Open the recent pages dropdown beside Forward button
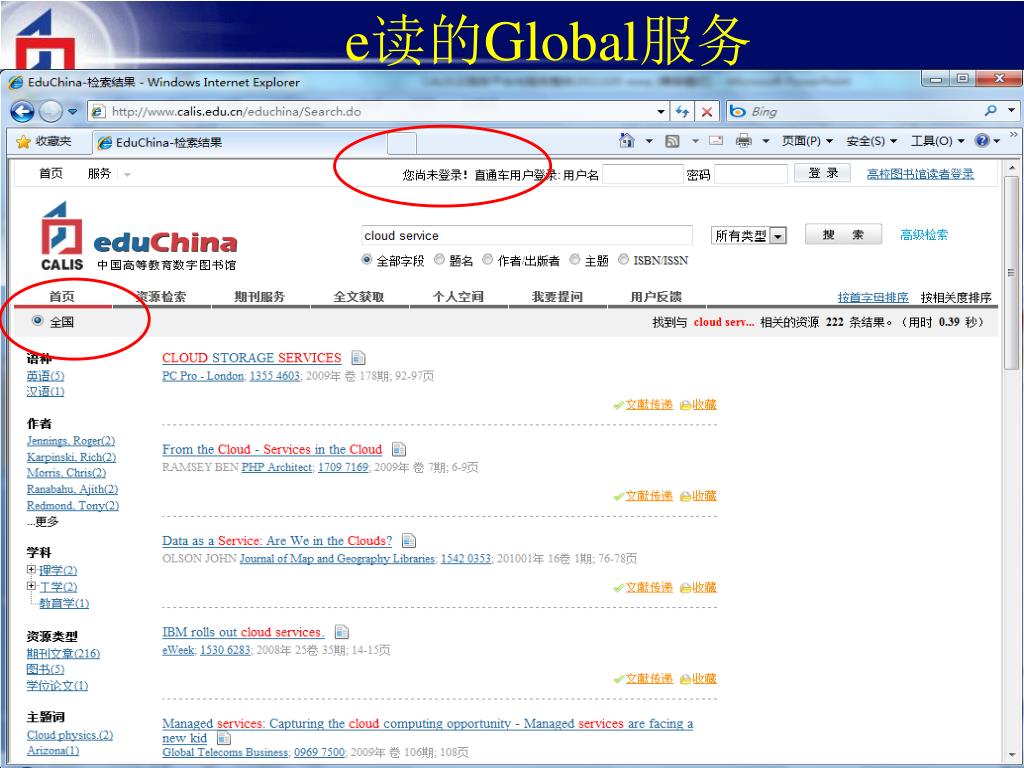Image resolution: width=1024 pixels, height=768 pixels. (72, 112)
